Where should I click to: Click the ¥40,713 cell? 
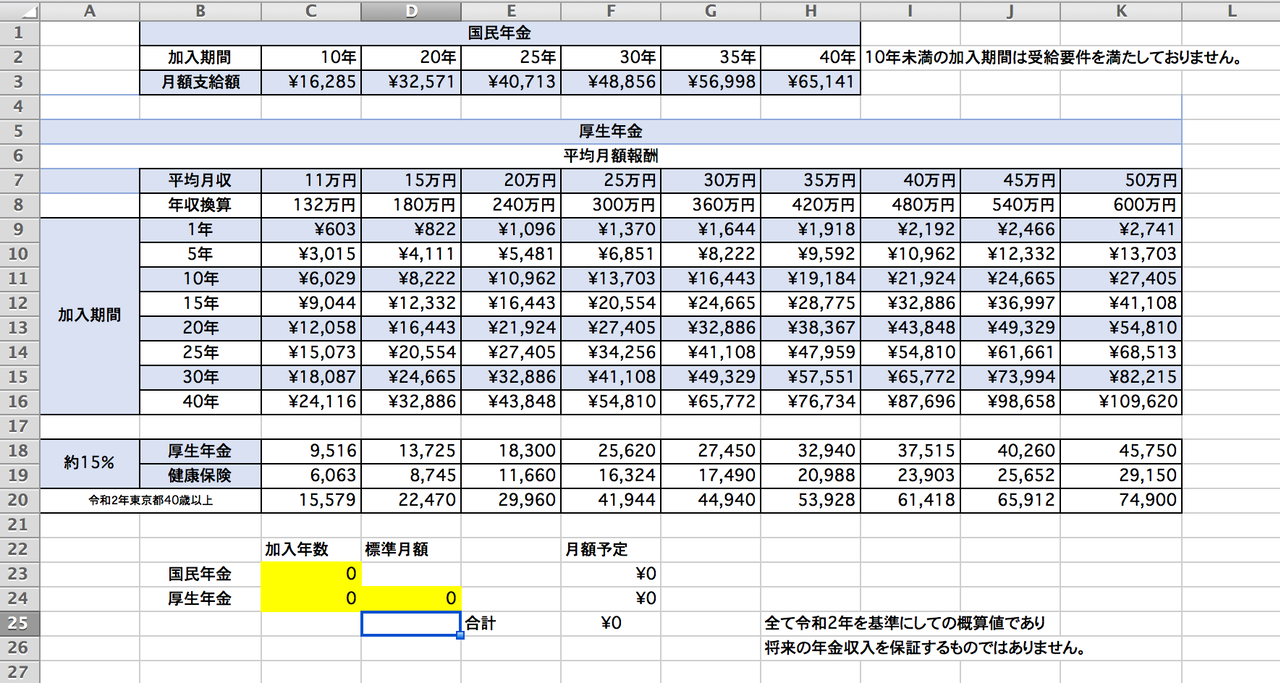click(511, 82)
